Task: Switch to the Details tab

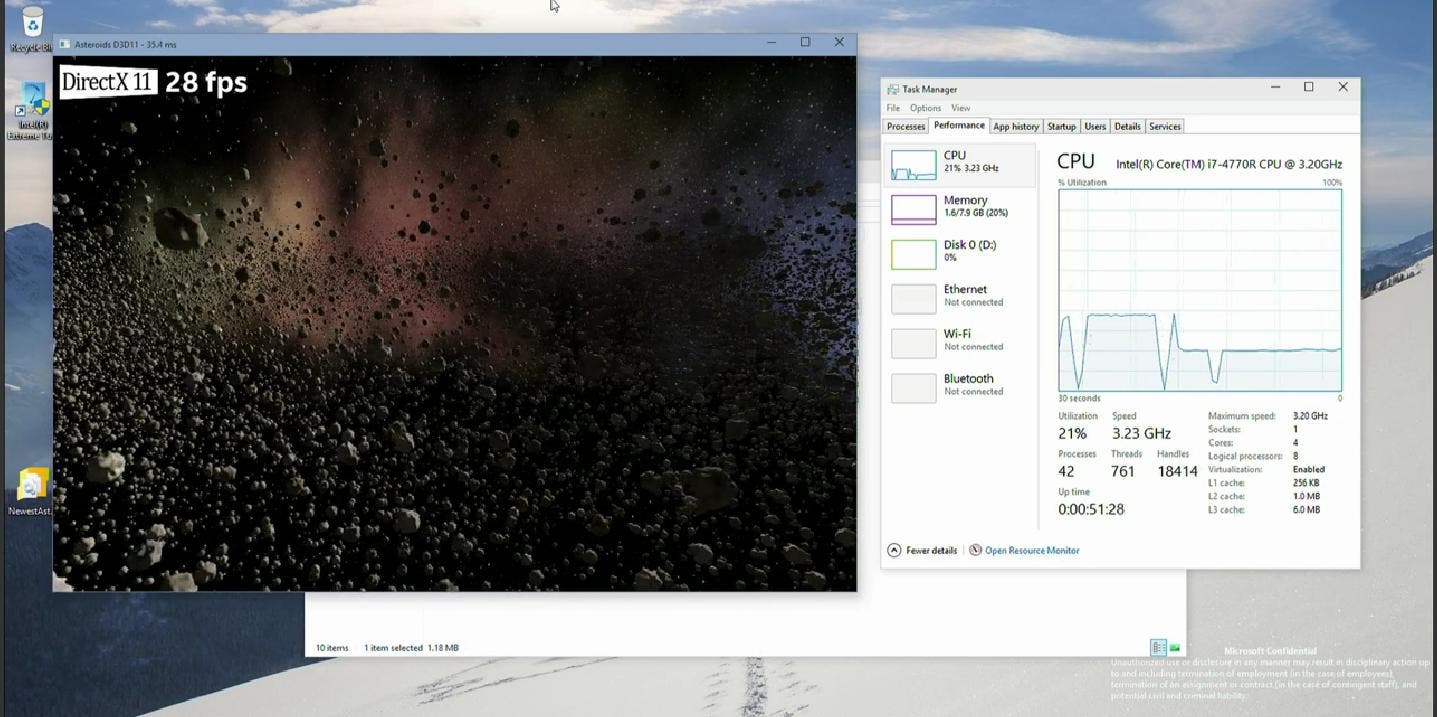Action: click(x=1127, y=126)
